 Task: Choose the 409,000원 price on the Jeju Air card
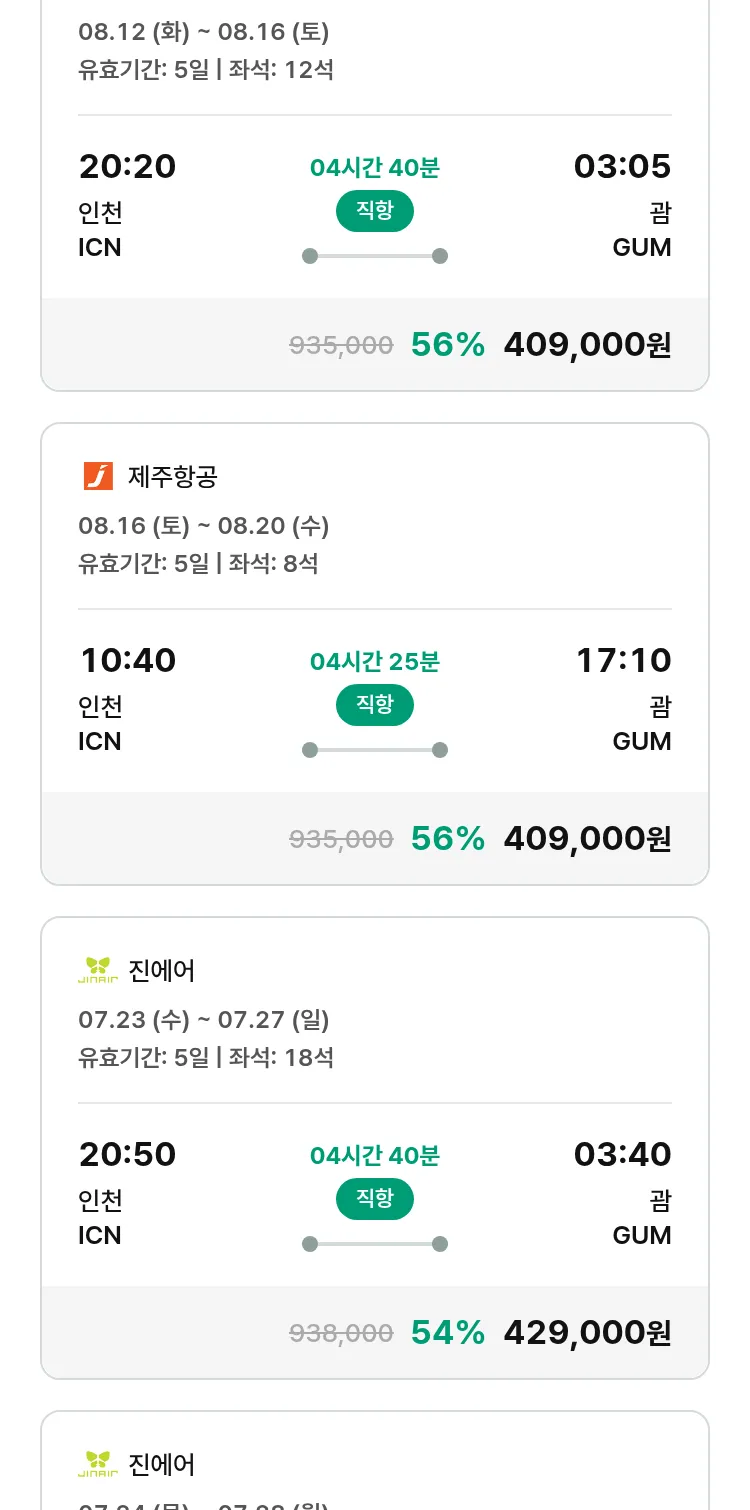587,838
